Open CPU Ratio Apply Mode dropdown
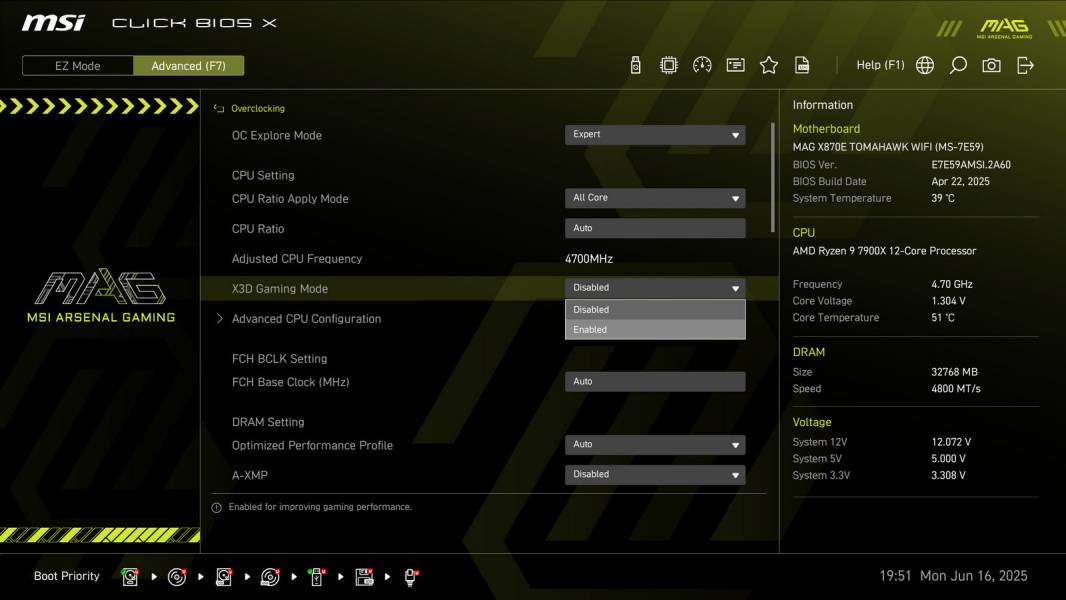Screen dimensions: 1066x600 (x=655, y=198)
